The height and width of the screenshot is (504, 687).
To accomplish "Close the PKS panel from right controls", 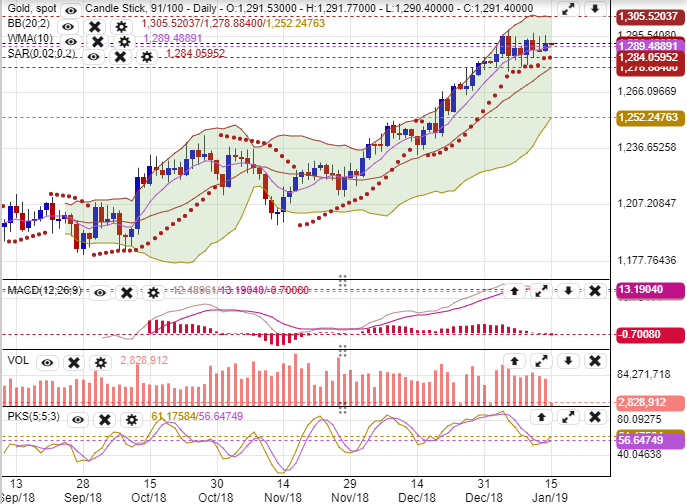I will coord(593,414).
